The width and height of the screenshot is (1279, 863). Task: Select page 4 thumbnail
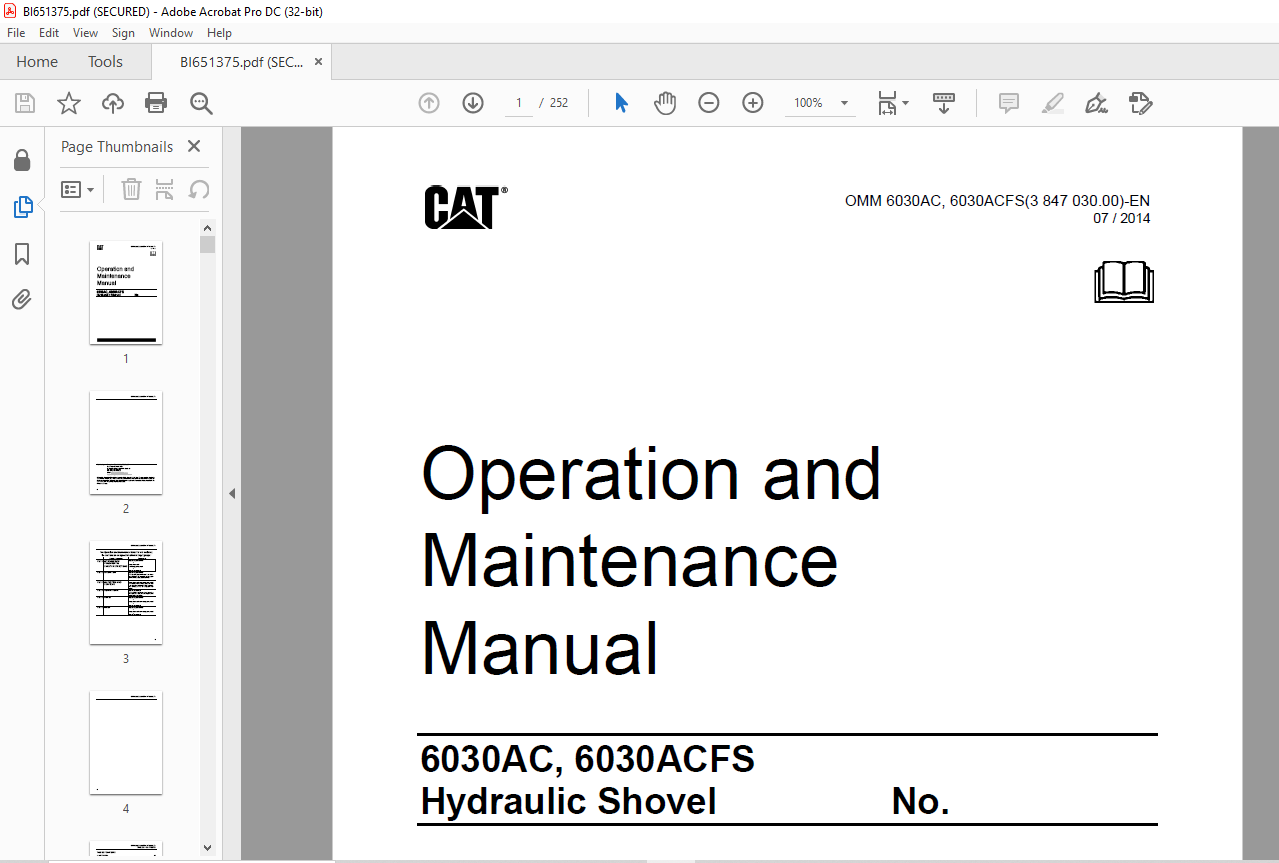126,742
